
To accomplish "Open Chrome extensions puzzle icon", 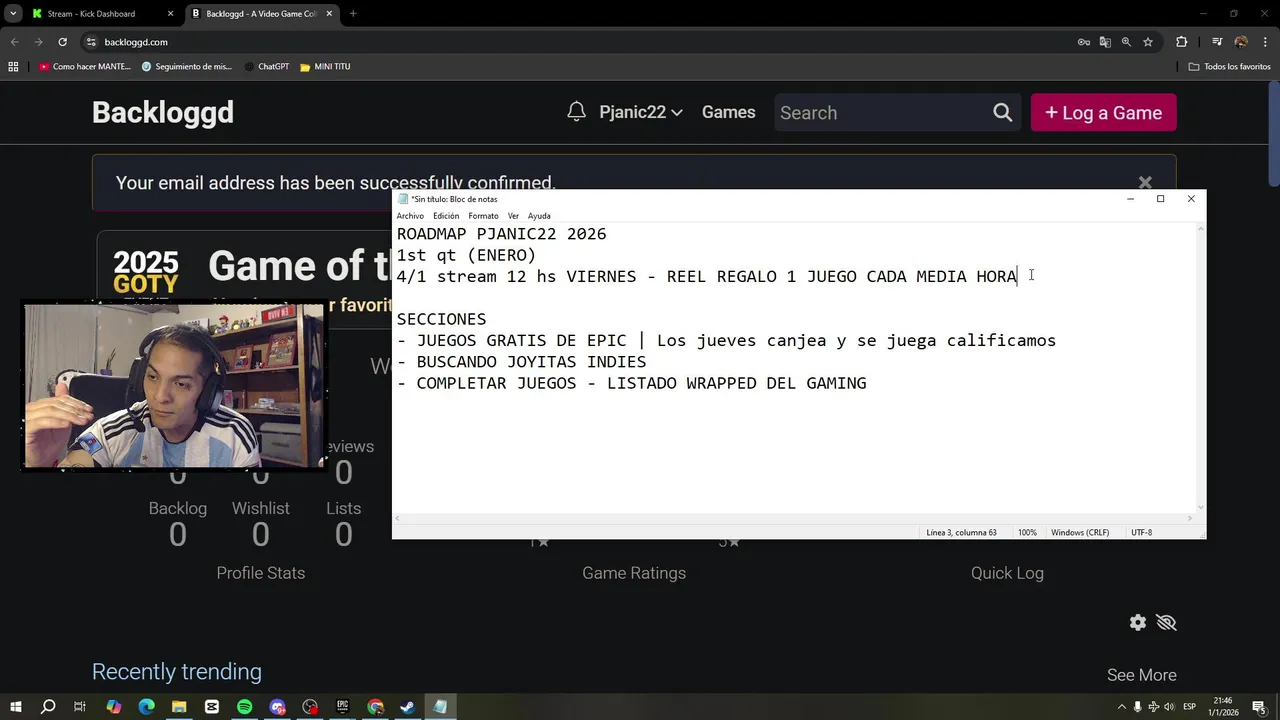I will [x=1181, y=42].
